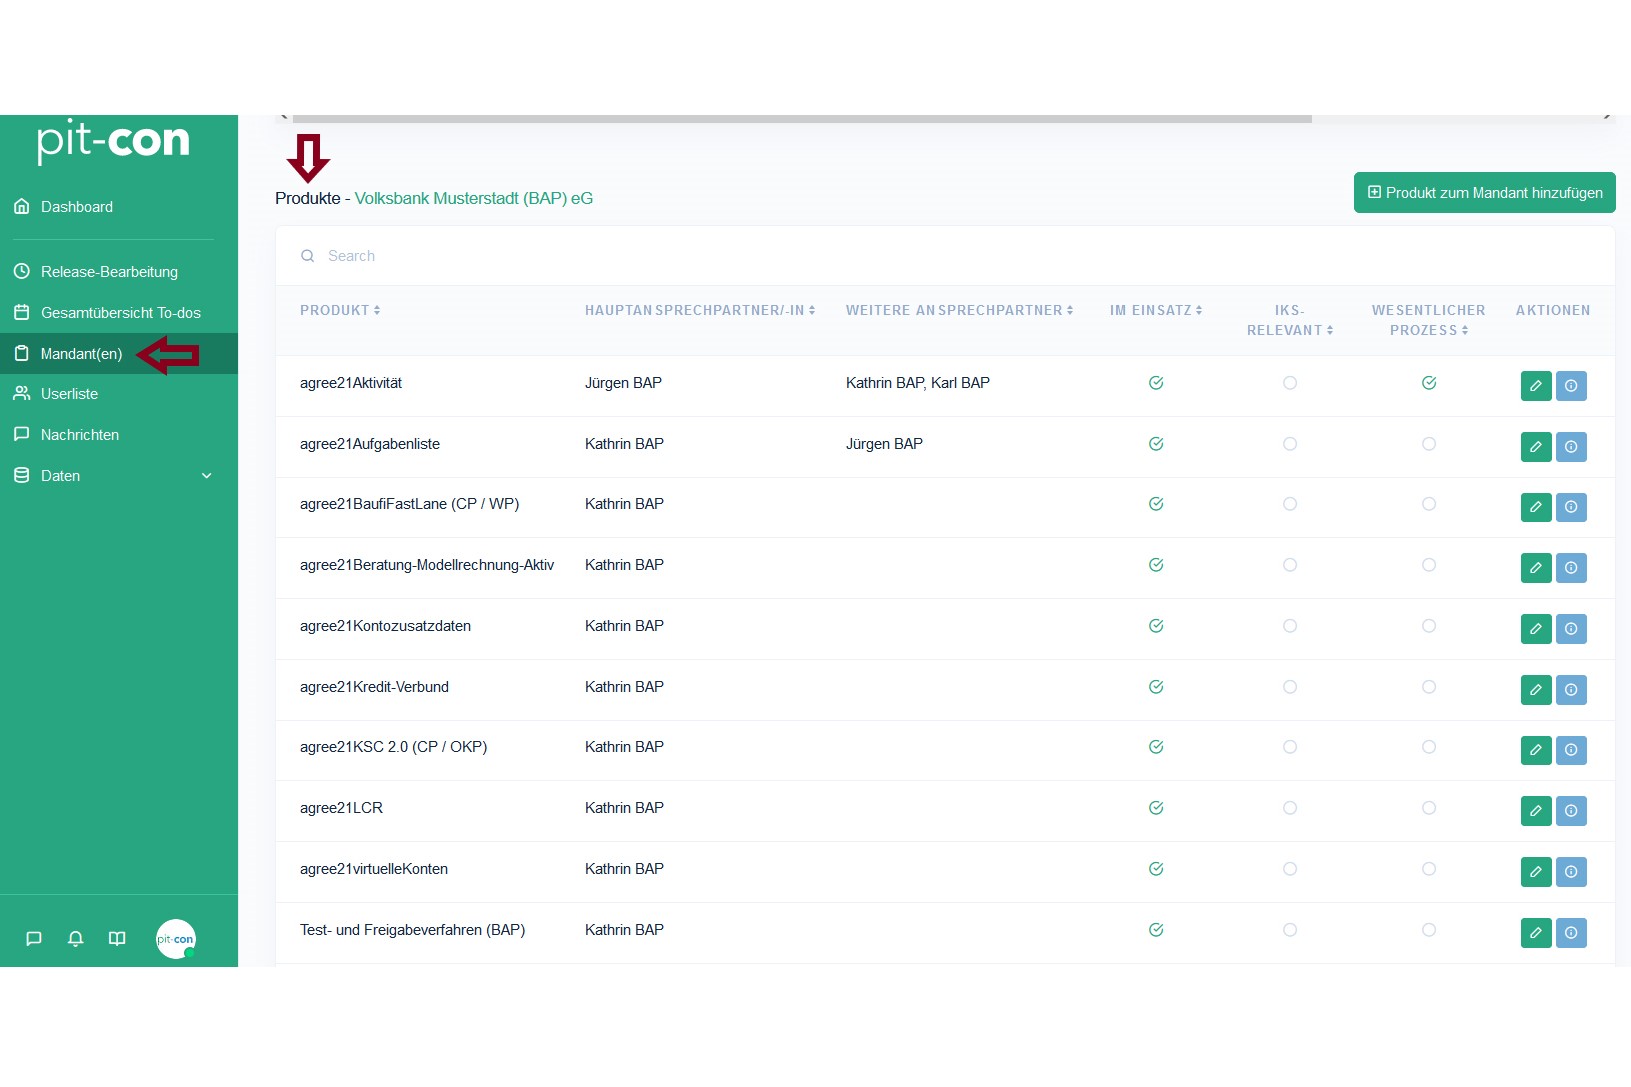Select 'agree21Kredit-Verbund' product name
Image resolution: width=1631 pixels, height=1087 pixels.
click(374, 687)
